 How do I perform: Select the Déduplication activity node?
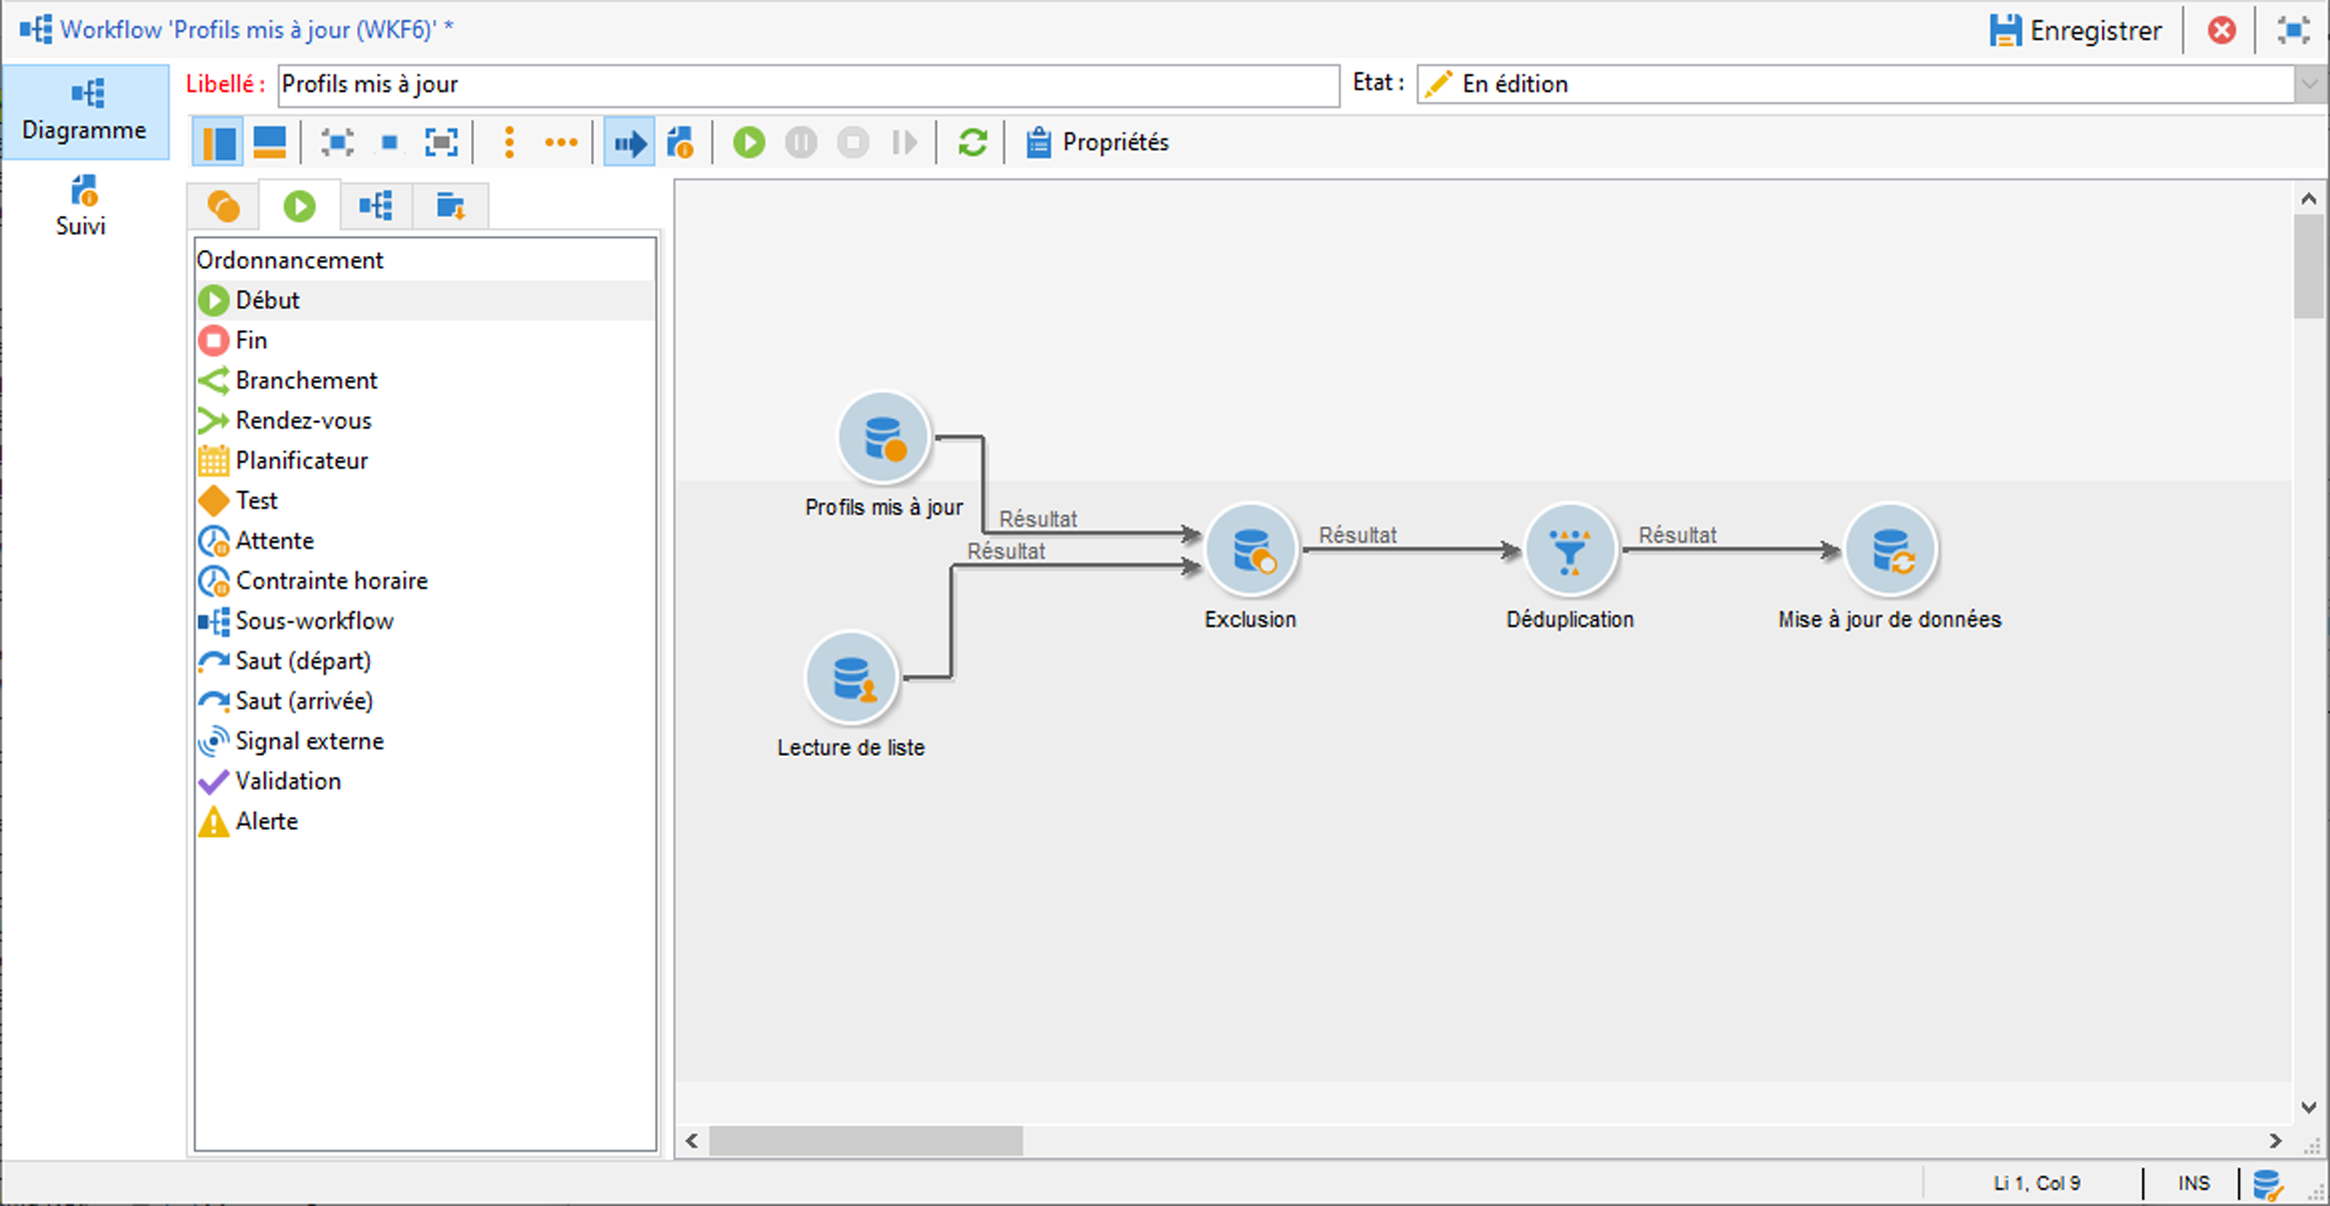[1570, 550]
